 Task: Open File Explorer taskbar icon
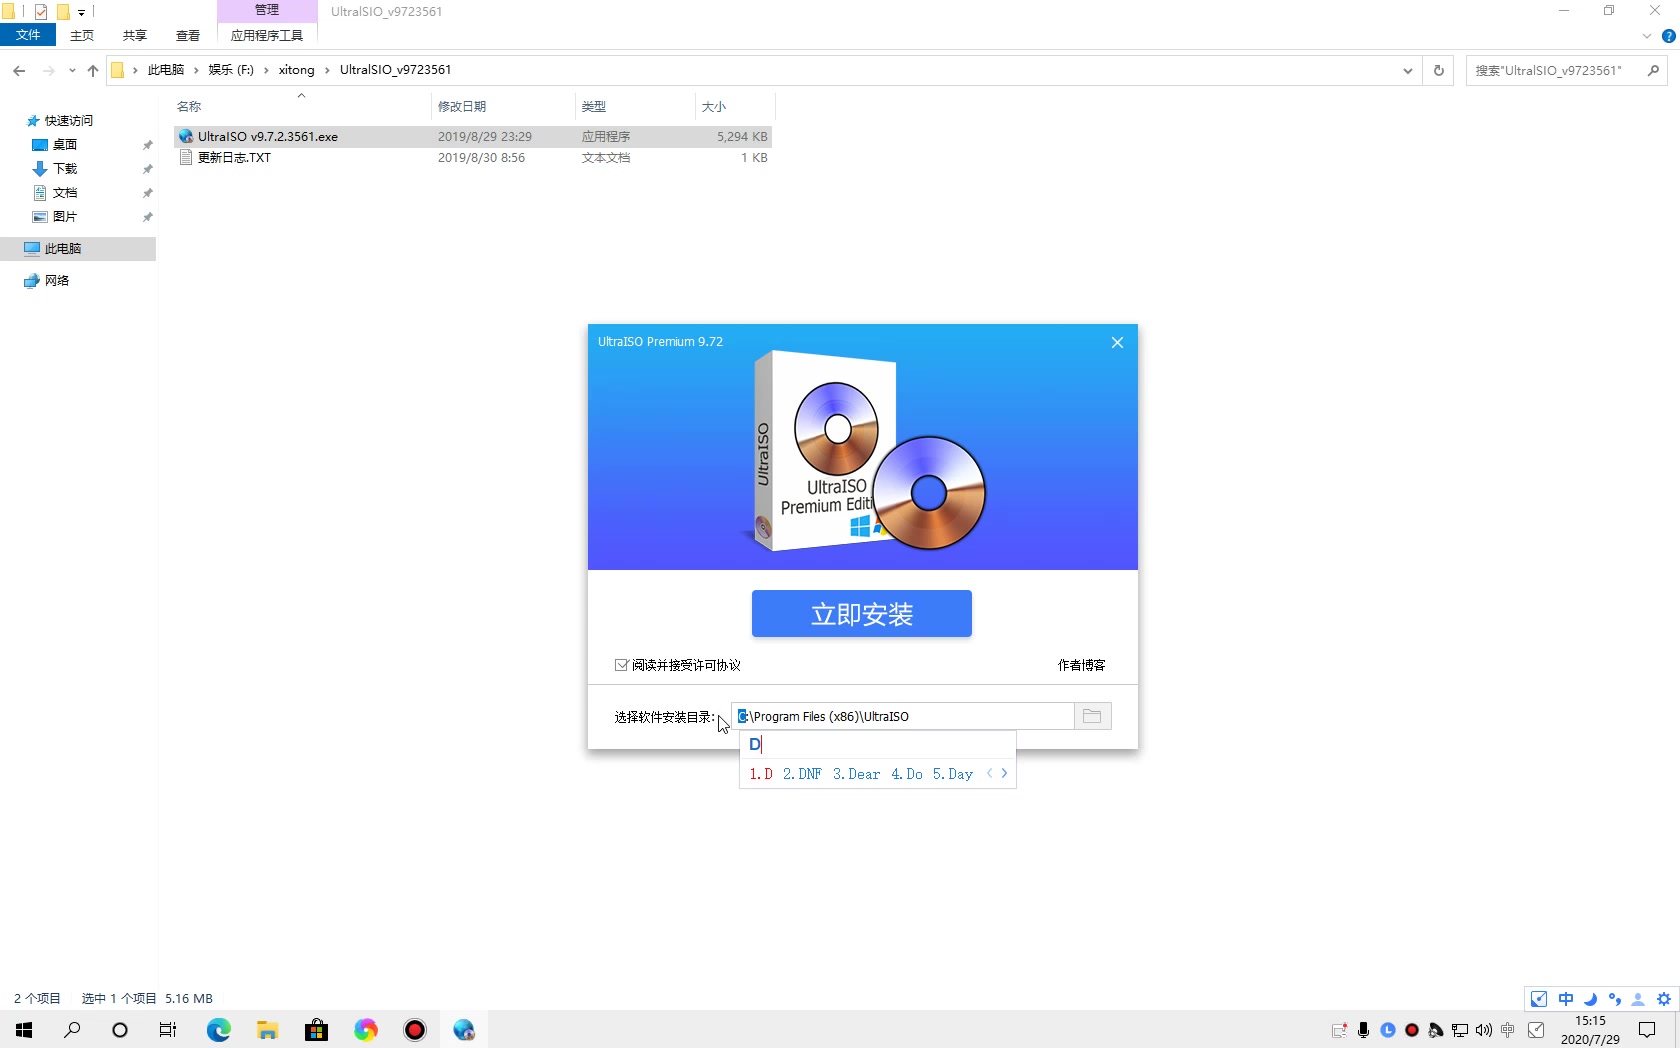(267, 1029)
